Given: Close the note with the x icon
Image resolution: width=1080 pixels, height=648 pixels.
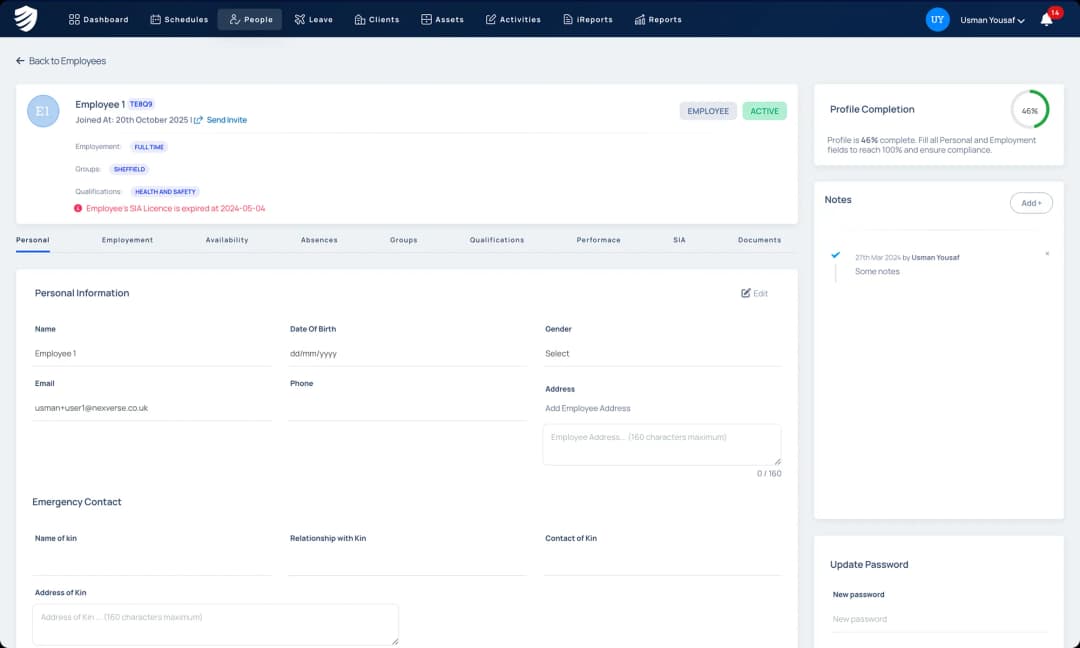Looking at the screenshot, I should pyautogui.click(x=1047, y=254).
